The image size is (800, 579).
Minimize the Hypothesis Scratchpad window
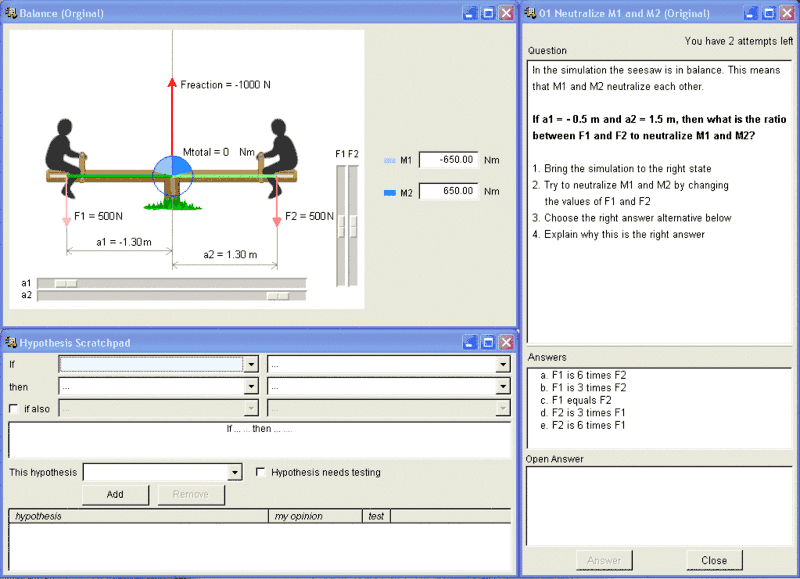coord(470,342)
